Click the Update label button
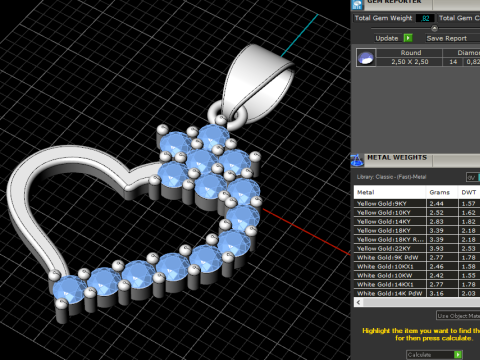 click(387, 38)
